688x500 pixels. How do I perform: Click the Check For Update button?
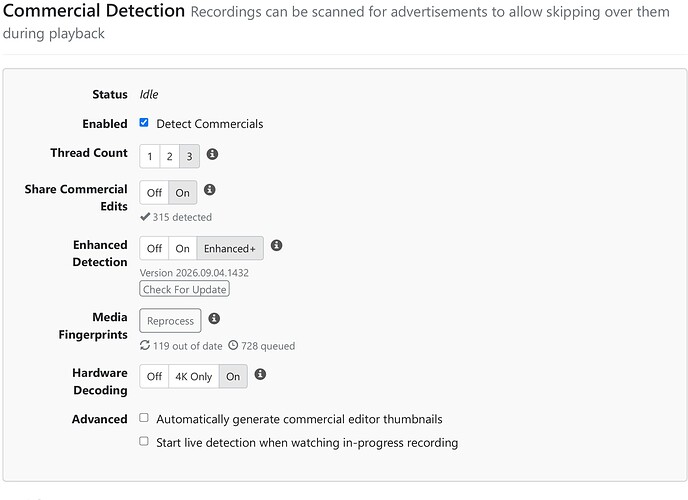click(185, 289)
